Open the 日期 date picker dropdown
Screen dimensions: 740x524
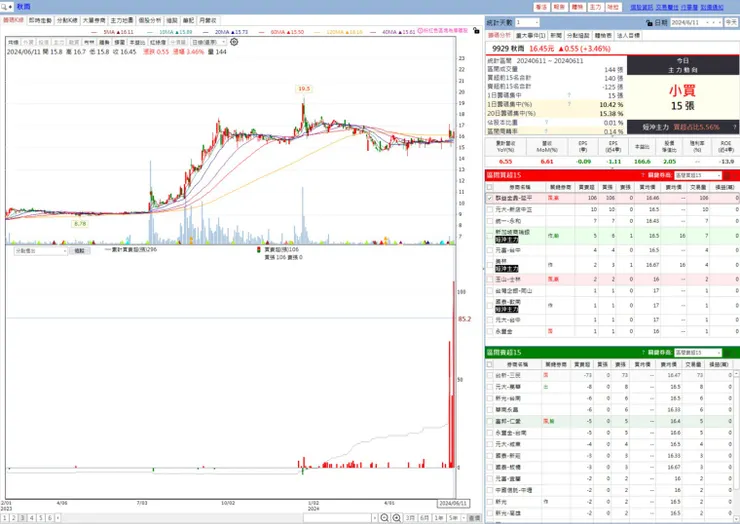coord(707,23)
